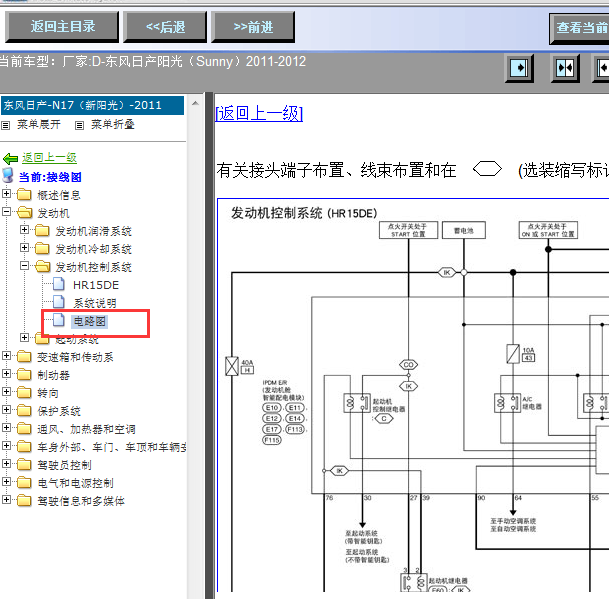Expand the 发动机润滑系统 node
The image size is (609, 599).
click(24, 229)
